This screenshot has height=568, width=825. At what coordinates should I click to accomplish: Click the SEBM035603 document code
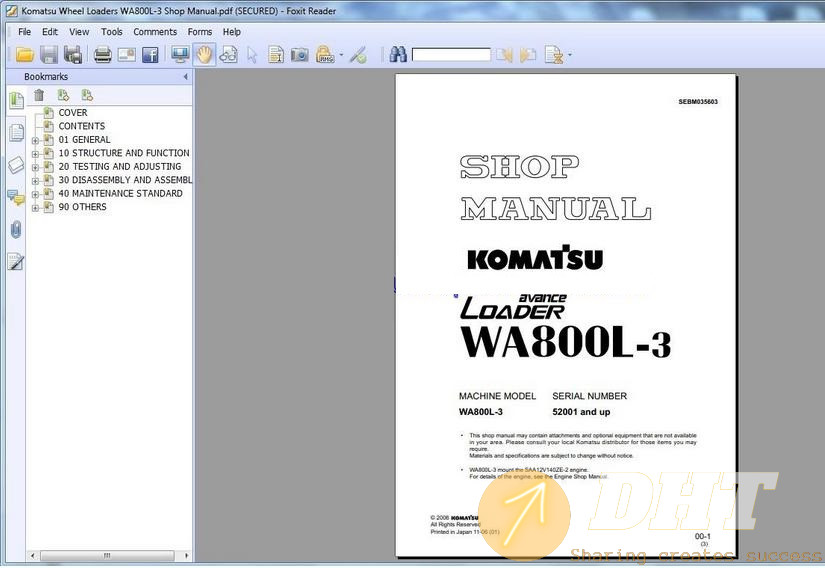[x=698, y=102]
